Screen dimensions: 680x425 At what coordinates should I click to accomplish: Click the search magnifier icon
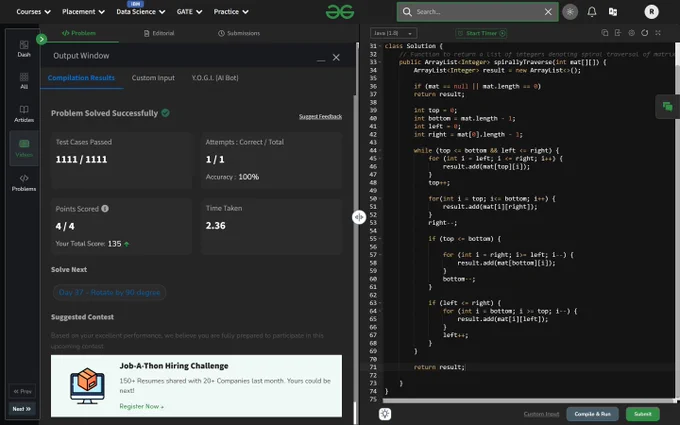coord(407,12)
